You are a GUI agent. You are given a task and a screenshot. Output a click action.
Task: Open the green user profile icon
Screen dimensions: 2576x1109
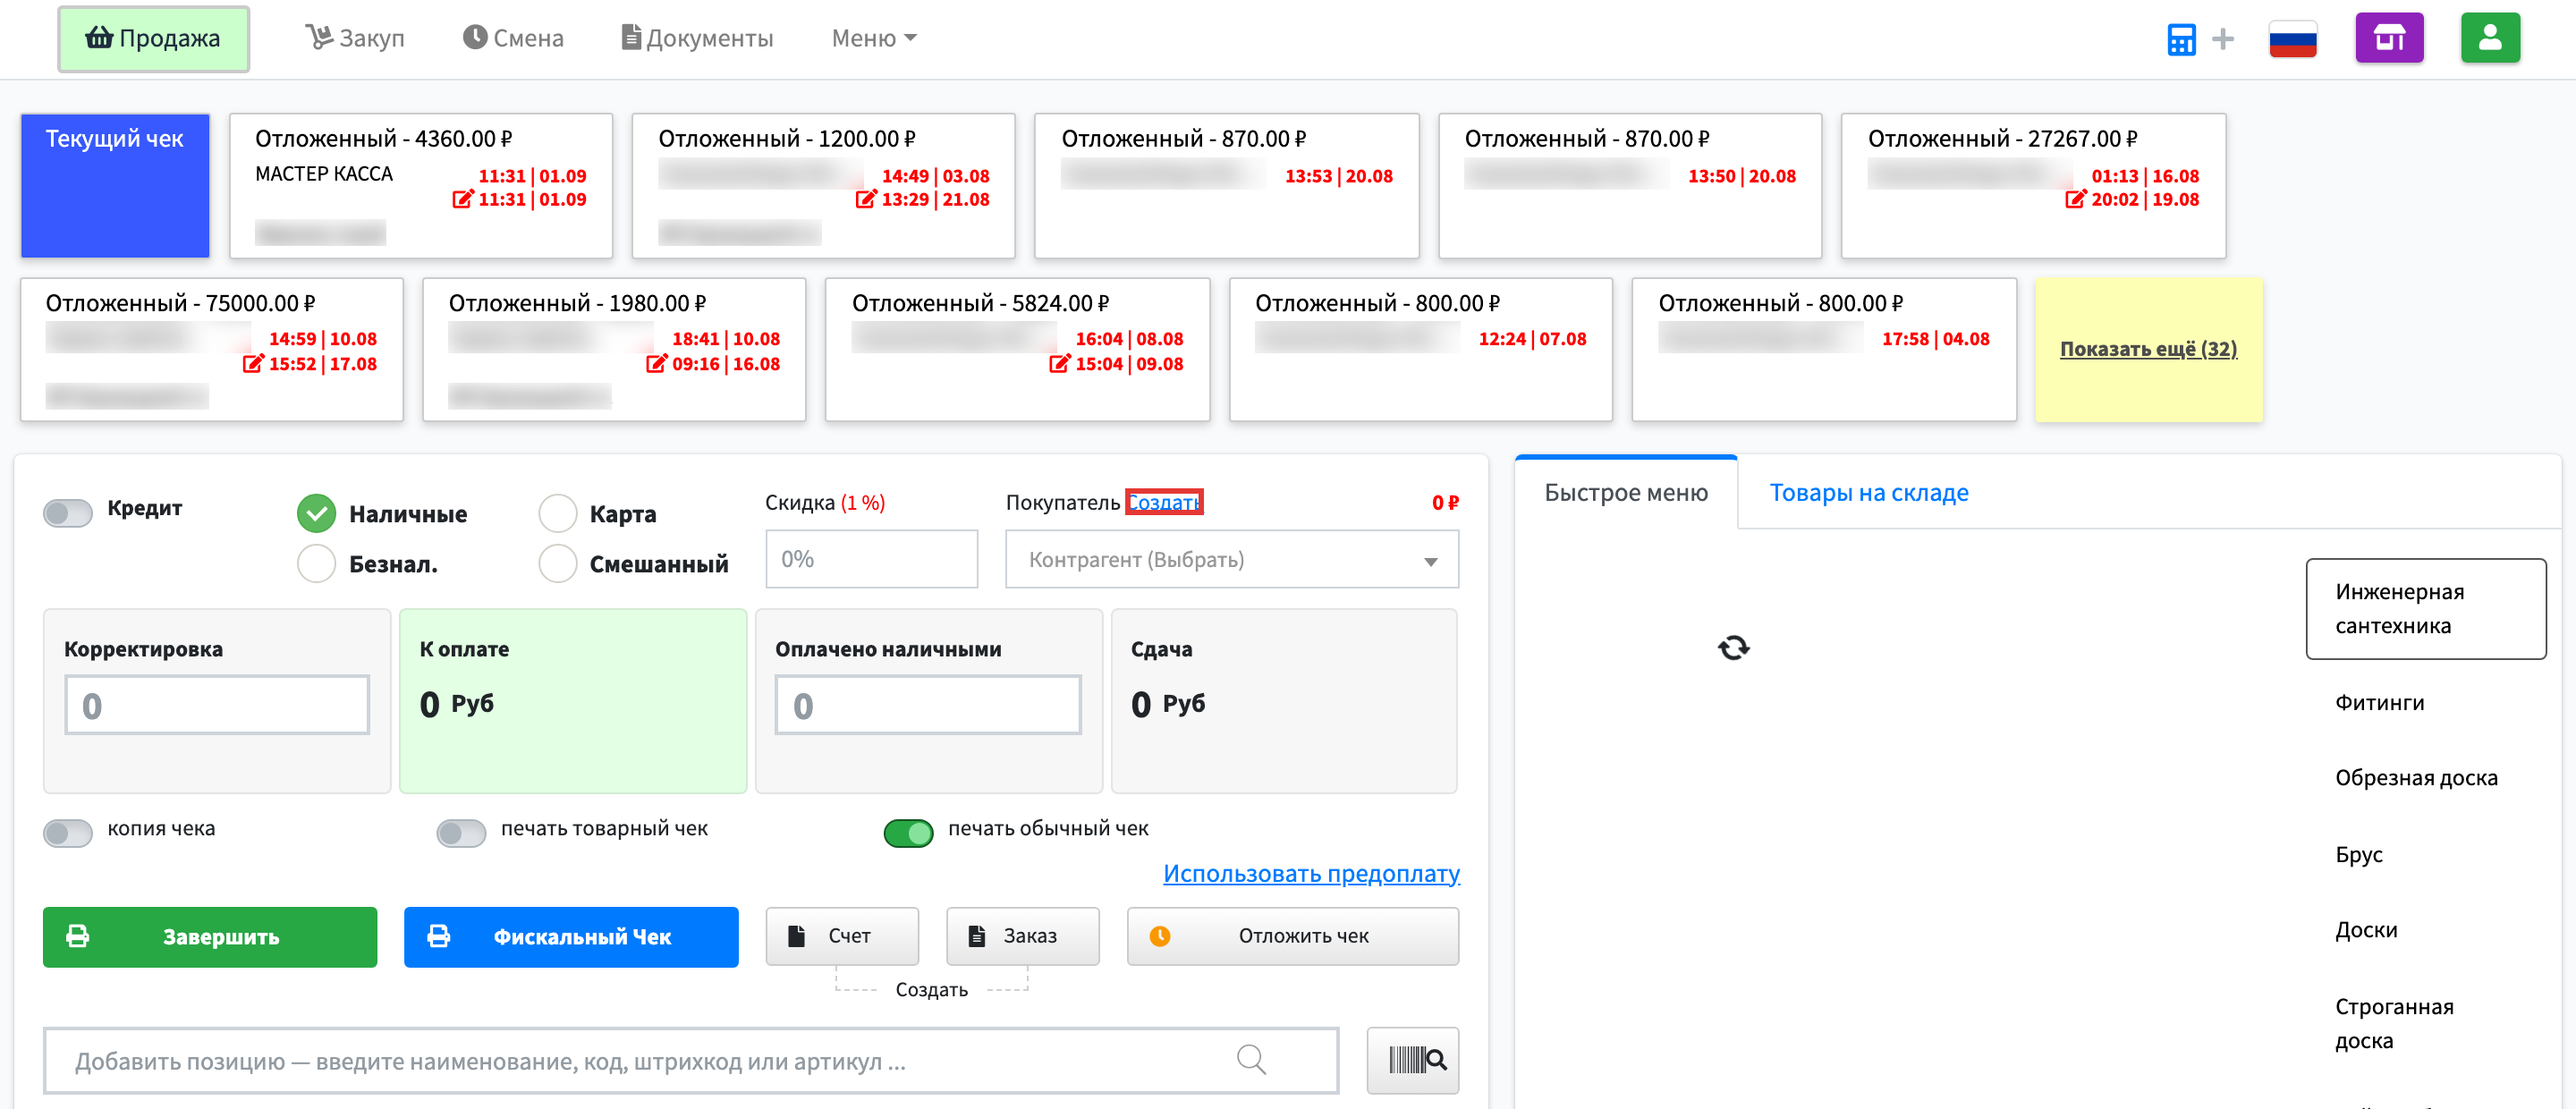[x=2489, y=38]
